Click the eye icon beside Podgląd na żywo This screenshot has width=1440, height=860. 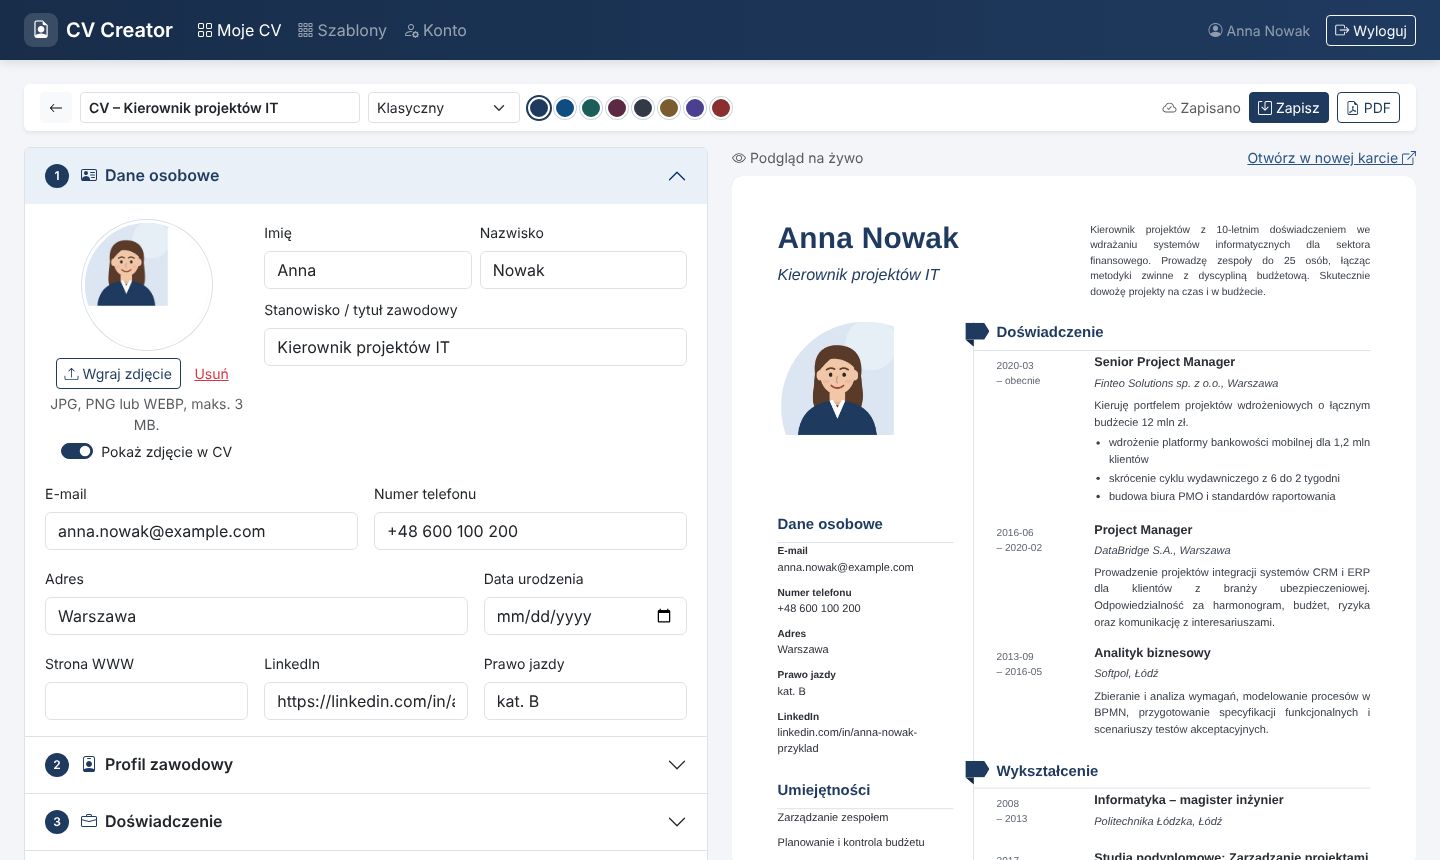click(x=739, y=158)
